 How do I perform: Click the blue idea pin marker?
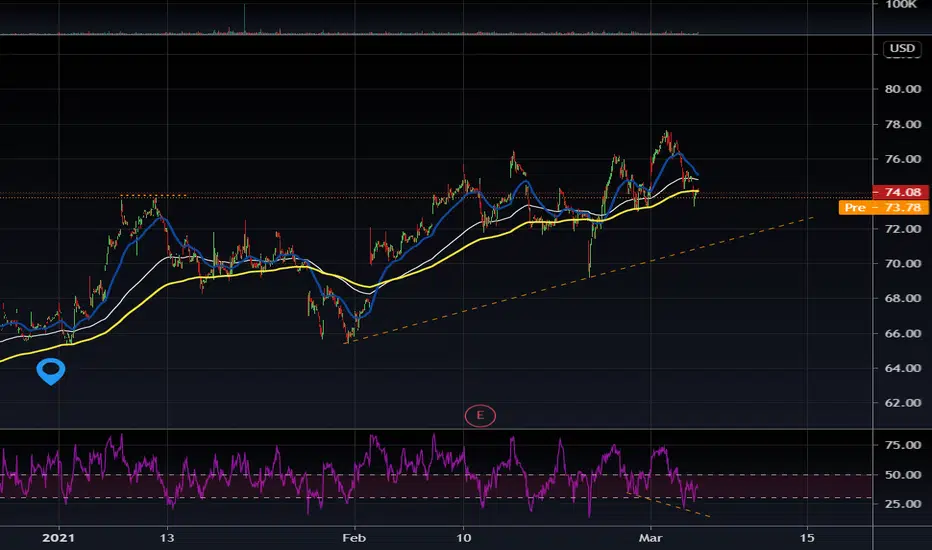(51, 371)
